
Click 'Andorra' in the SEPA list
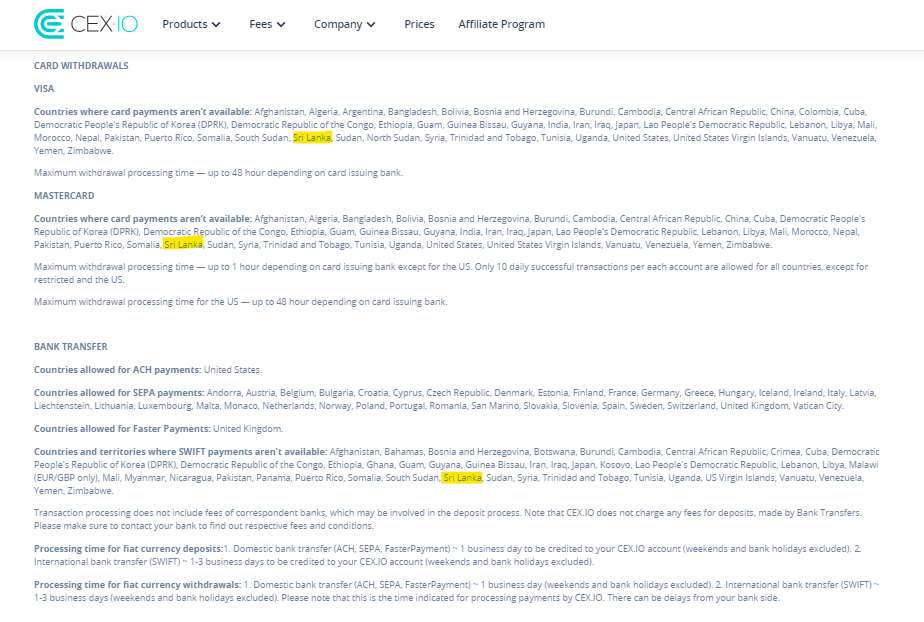coord(224,393)
